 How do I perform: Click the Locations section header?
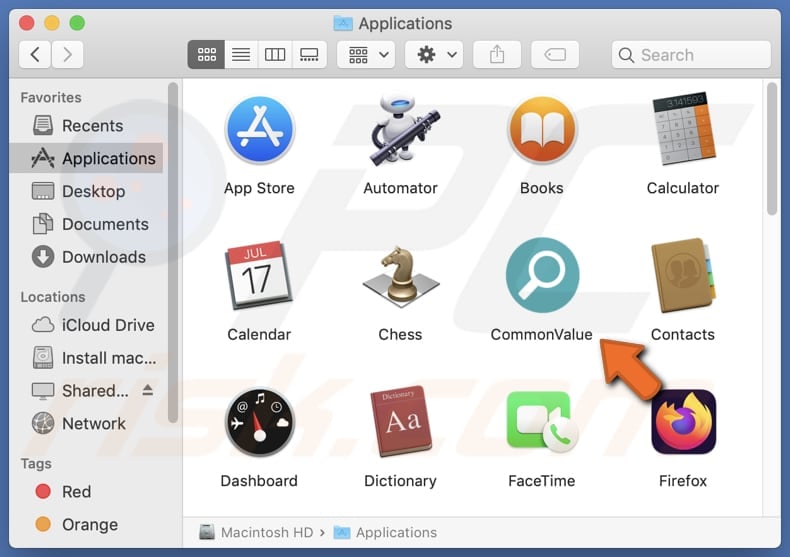(x=53, y=297)
